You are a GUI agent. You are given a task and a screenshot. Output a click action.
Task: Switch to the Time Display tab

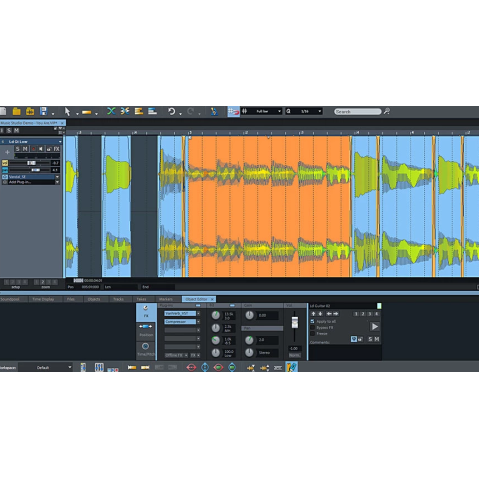(43, 299)
